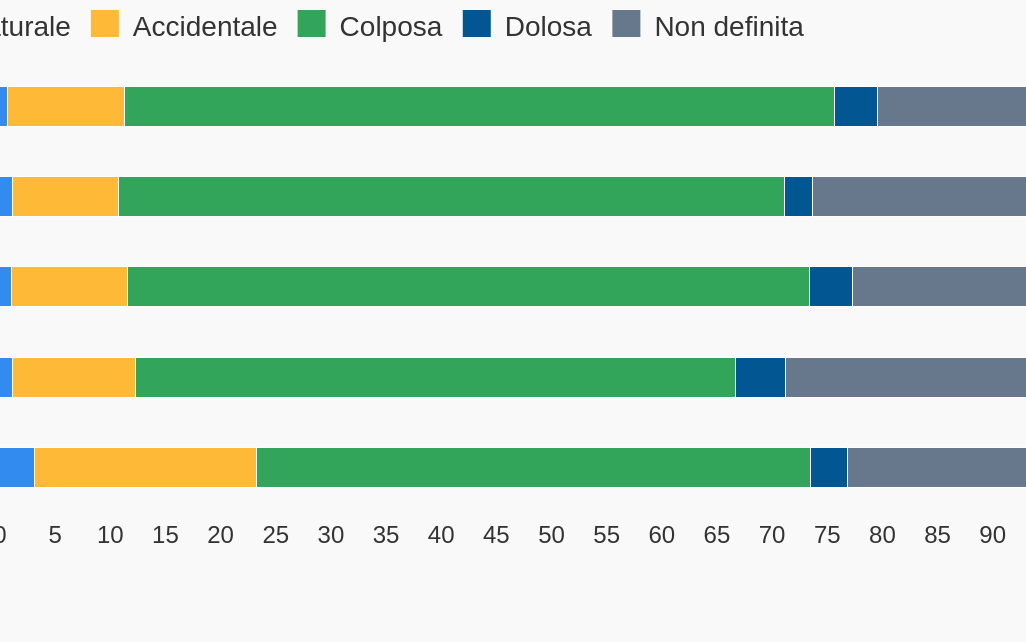Toggle the Accidentale series via its legend label
This screenshot has width=1026, height=642.
[204, 27]
